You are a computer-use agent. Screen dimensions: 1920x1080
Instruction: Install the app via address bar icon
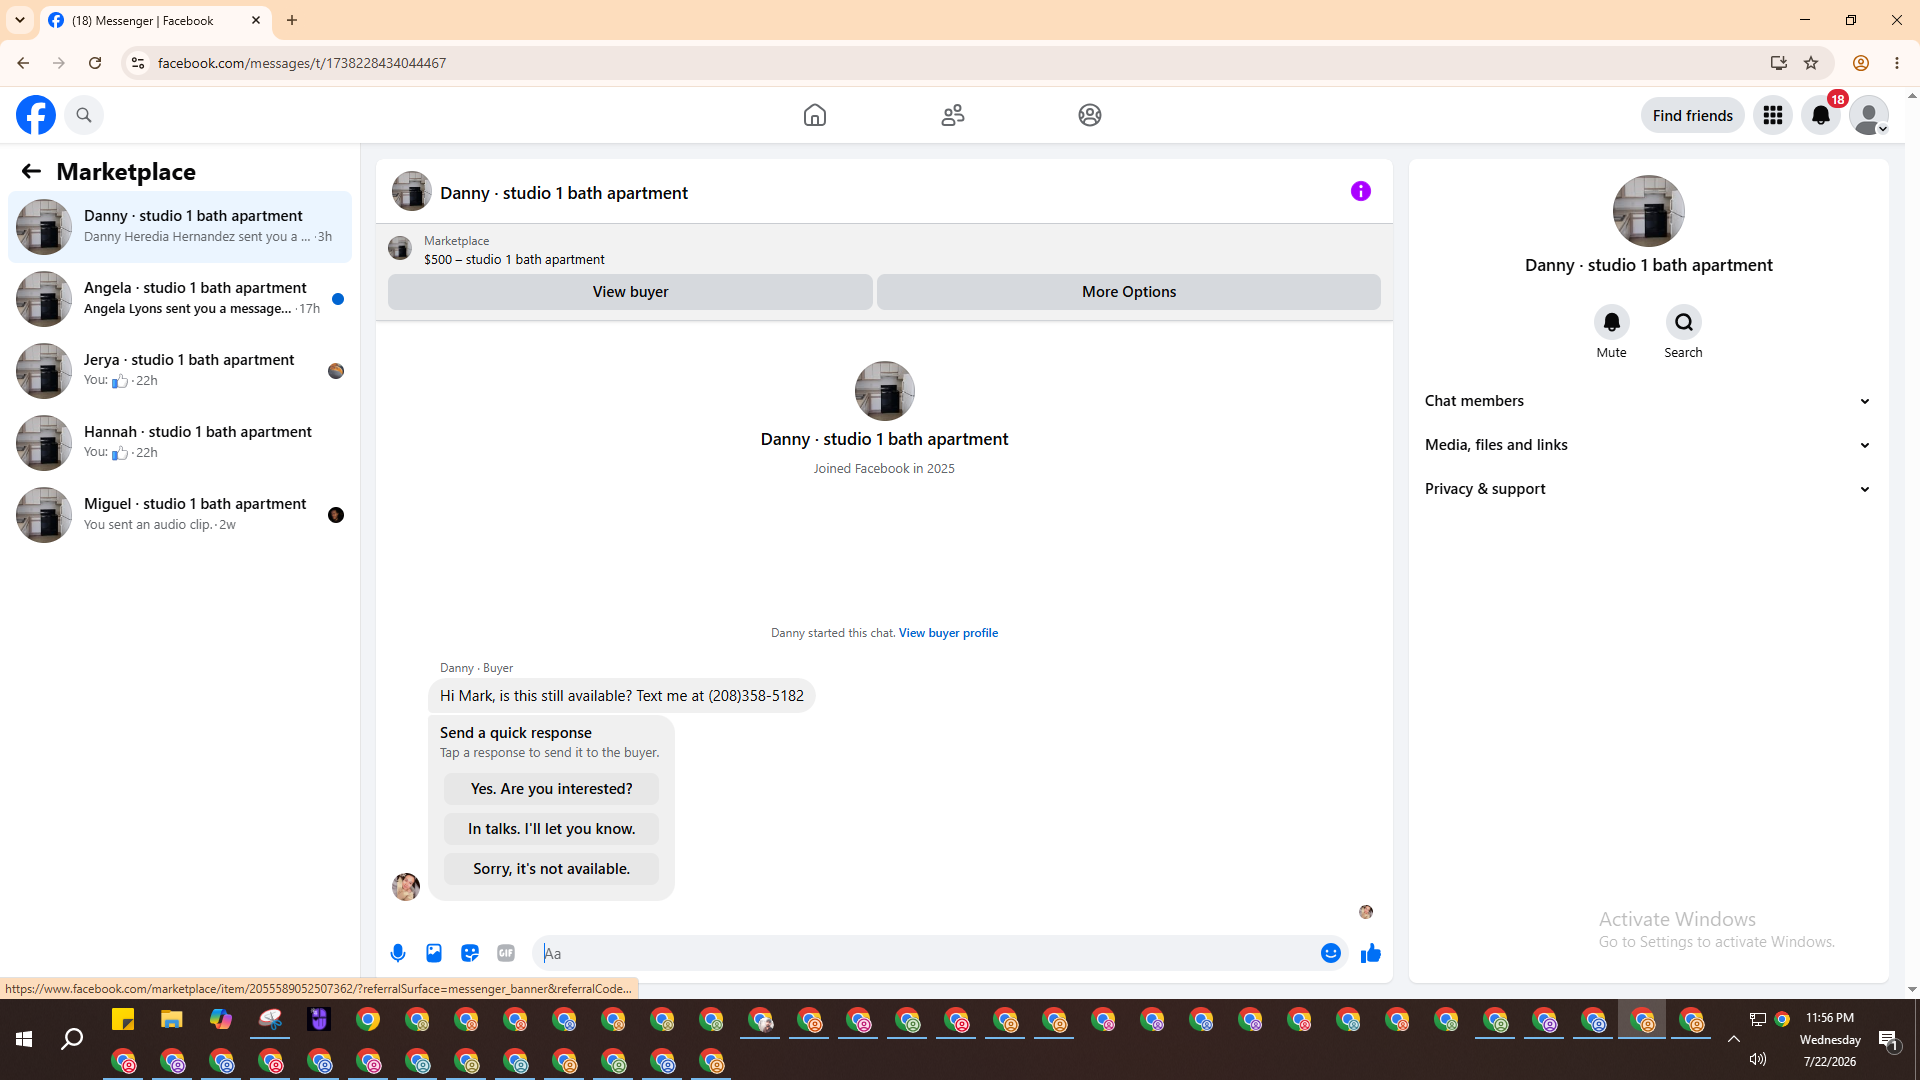[1779, 63]
